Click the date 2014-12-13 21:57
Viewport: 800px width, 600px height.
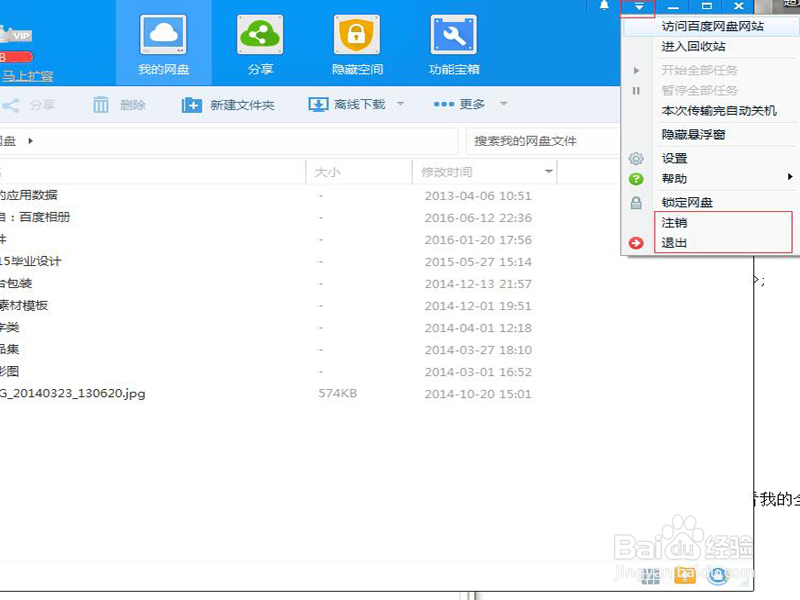pos(478,284)
